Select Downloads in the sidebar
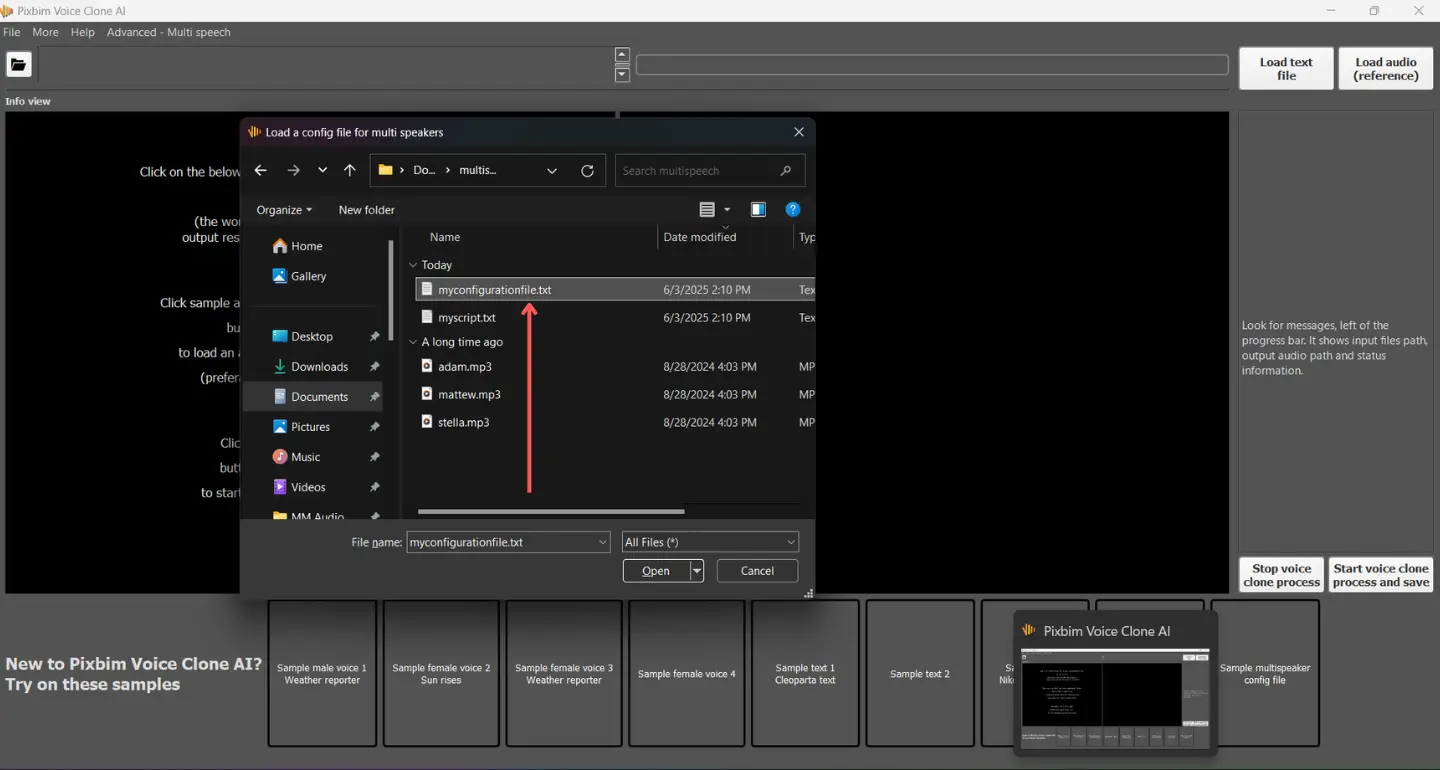The width and height of the screenshot is (1440, 770). [313, 367]
